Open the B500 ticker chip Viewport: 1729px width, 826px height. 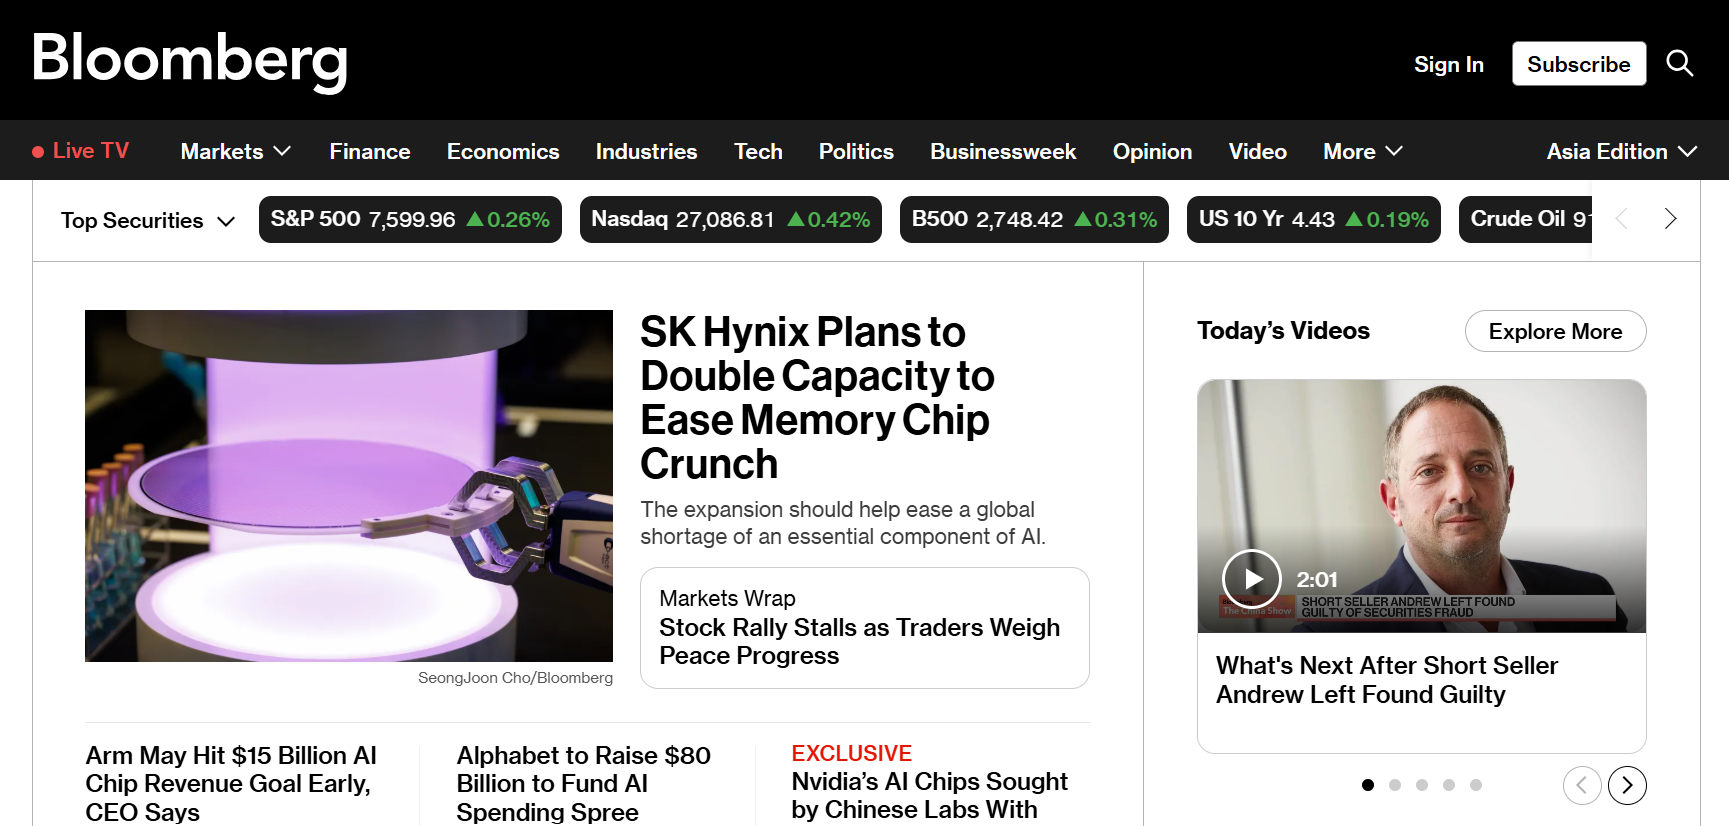point(1034,219)
